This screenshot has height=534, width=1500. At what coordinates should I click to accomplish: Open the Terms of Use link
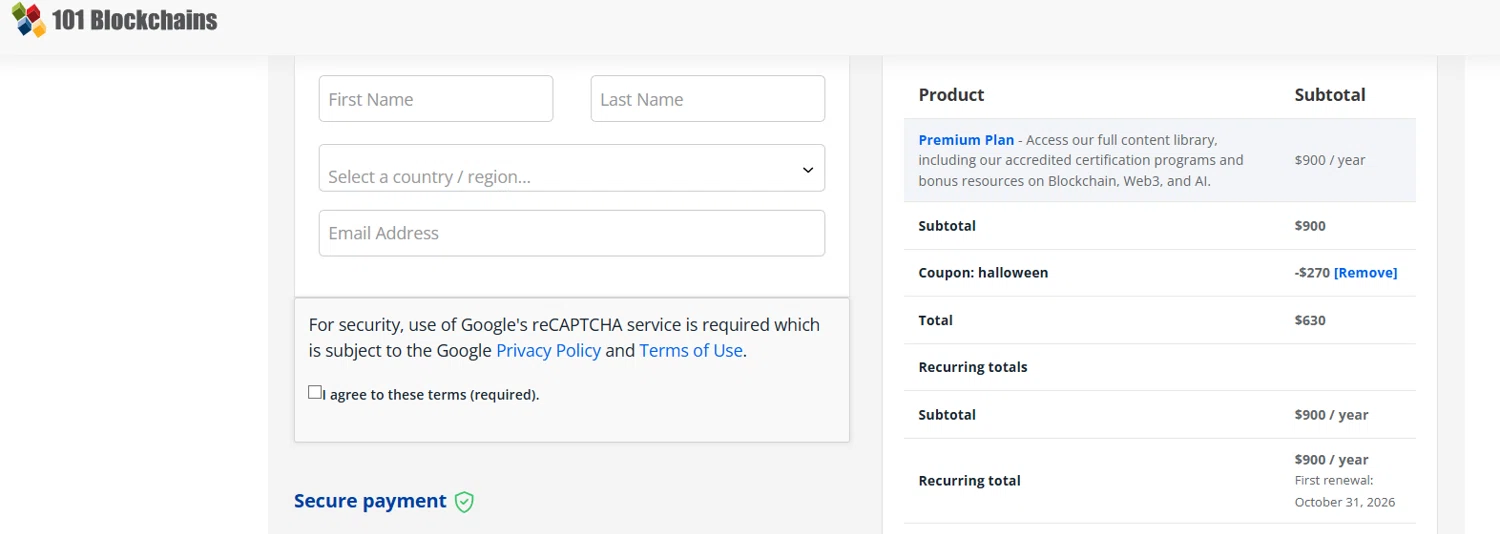pyautogui.click(x=691, y=351)
